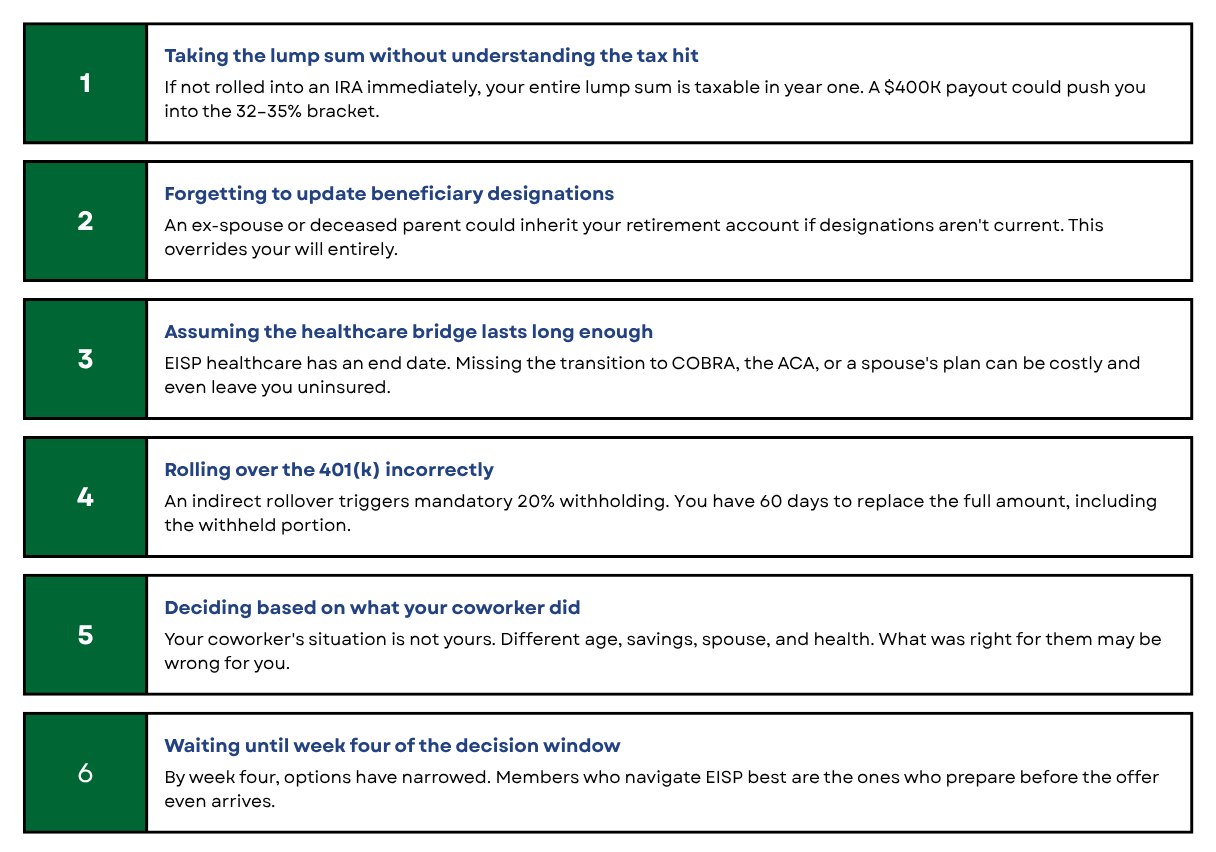
Task: Click the 'overrides your will entirely' line
Action: [x=281, y=249]
